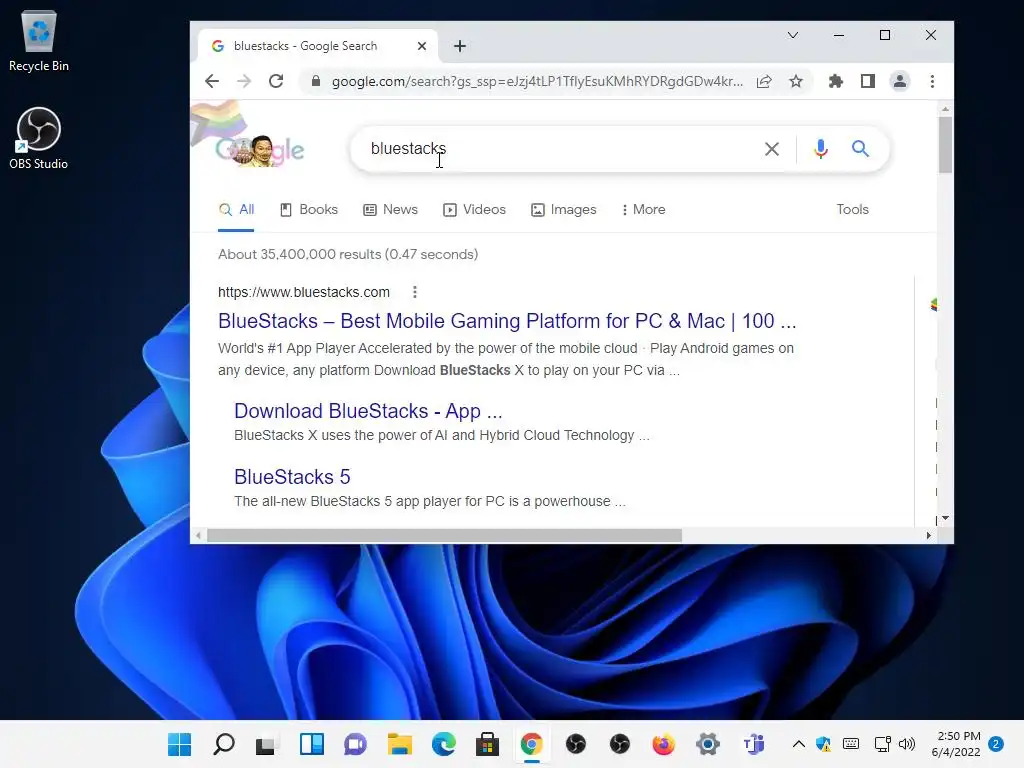Open the result options three-dot icon beside bluestacks.com
Image resolution: width=1024 pixels, height=768 pixels.
click(415, 292)
